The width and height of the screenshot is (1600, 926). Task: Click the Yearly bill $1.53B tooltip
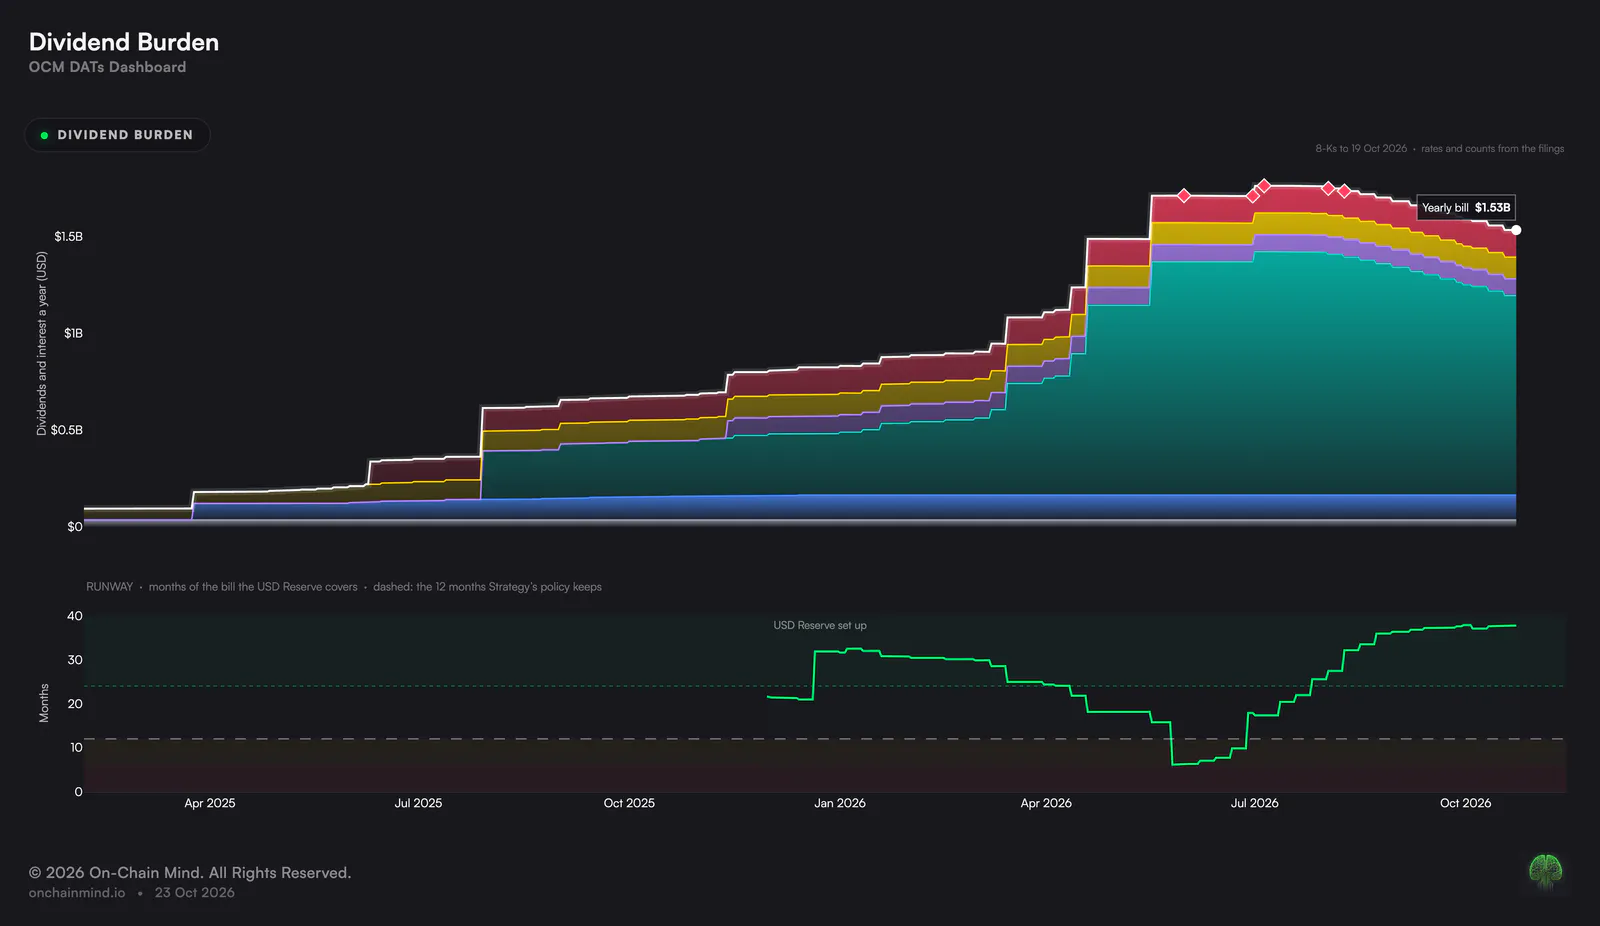(x=1466, y=208)
